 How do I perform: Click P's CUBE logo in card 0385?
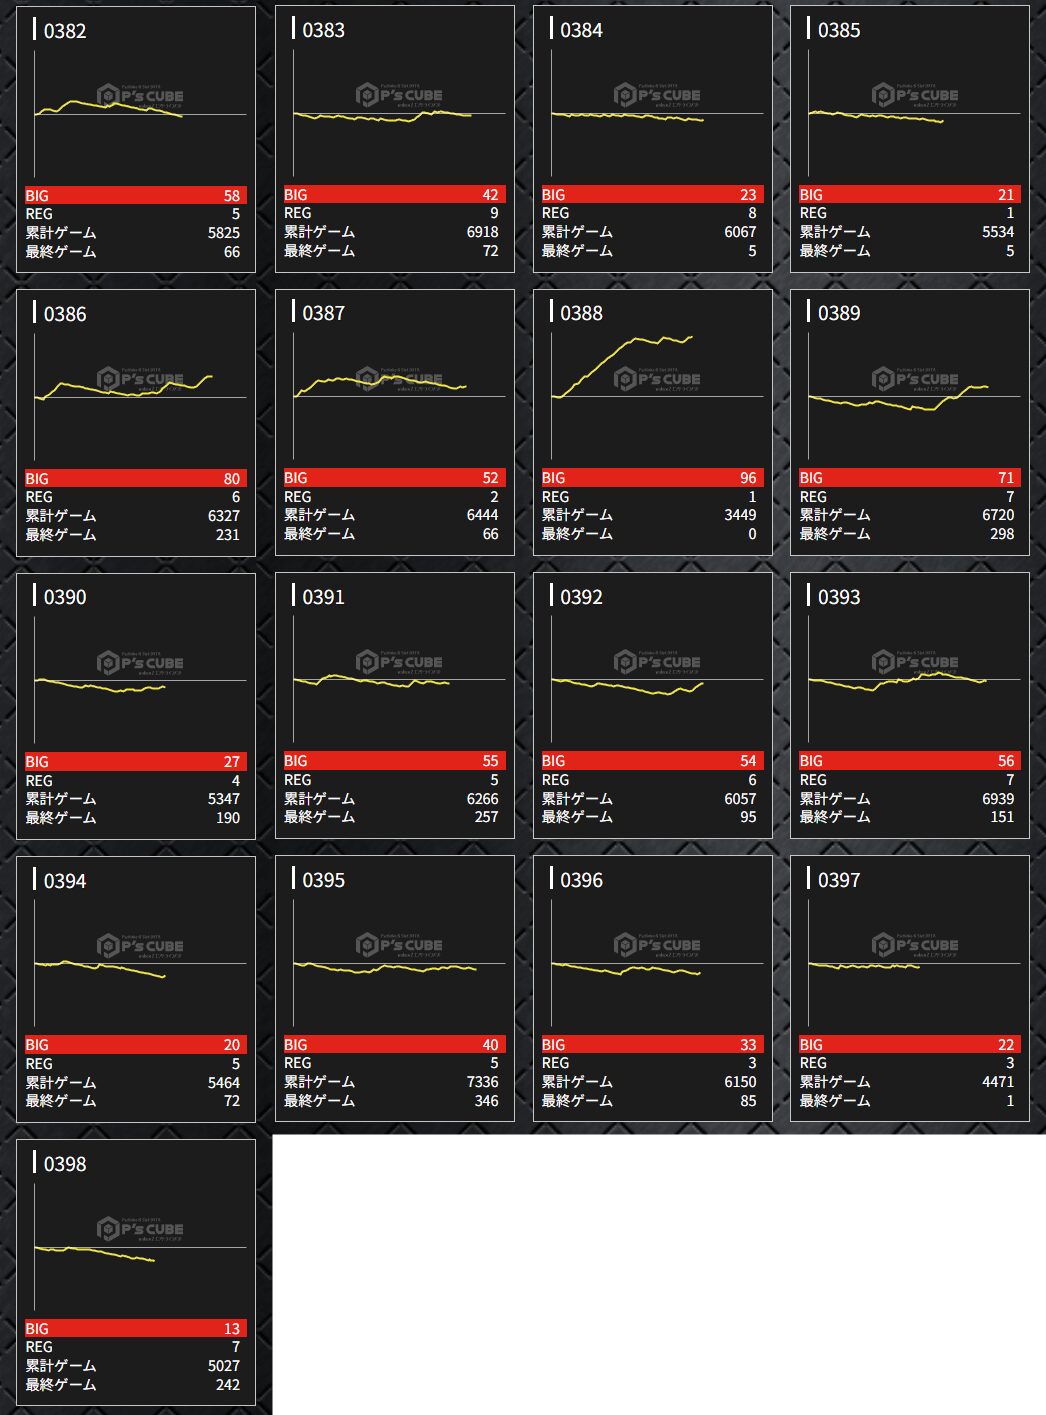point(914,95)
